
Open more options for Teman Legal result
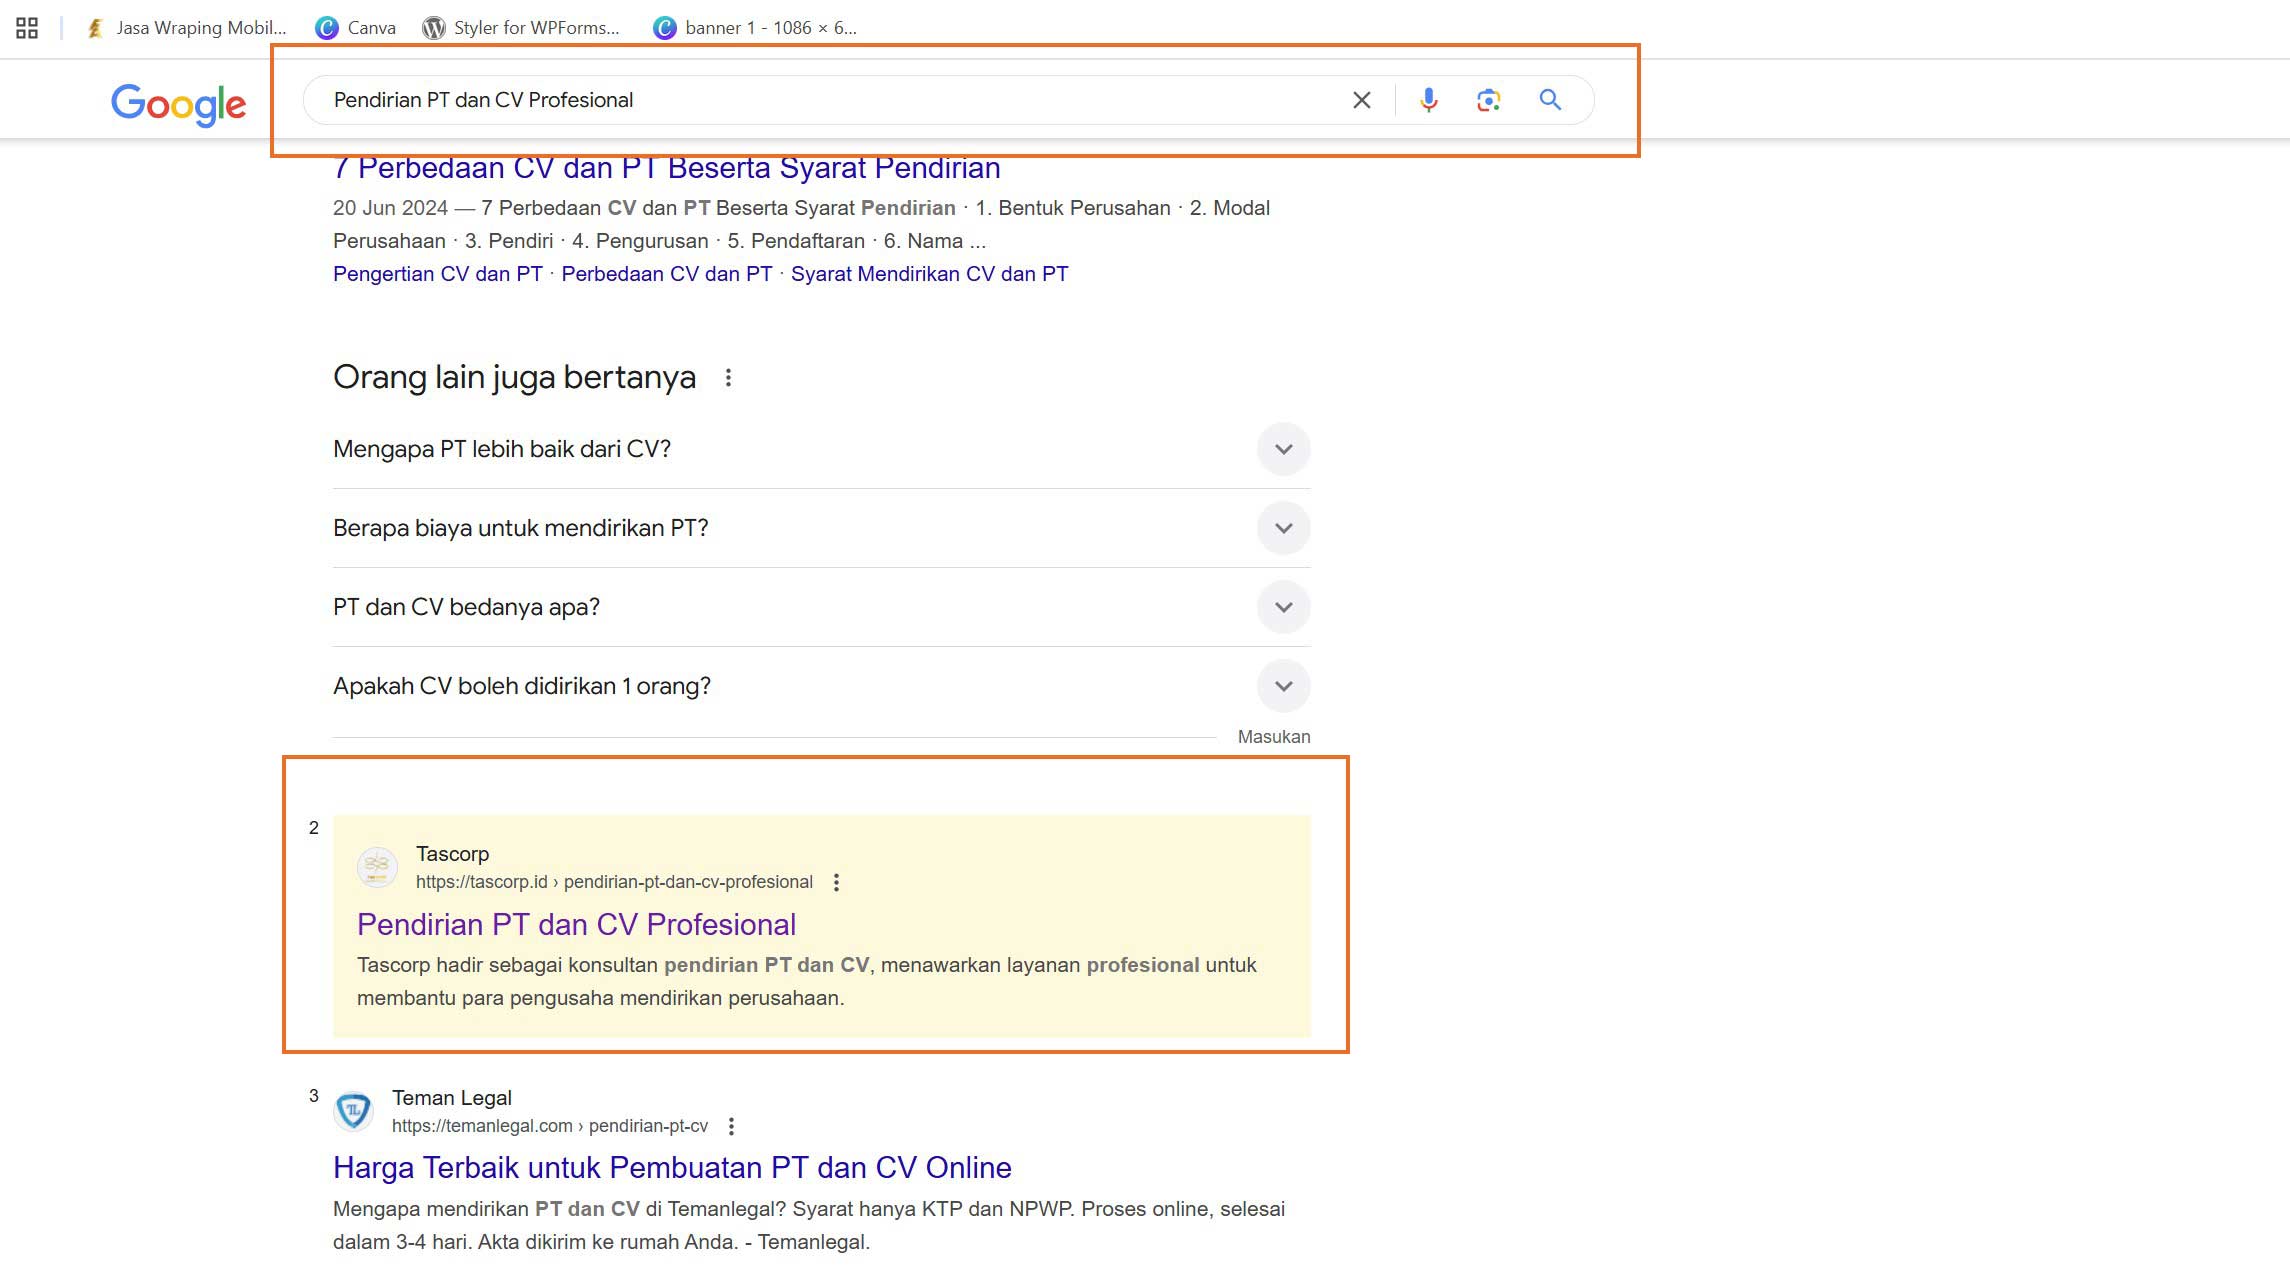[731, 1126]
